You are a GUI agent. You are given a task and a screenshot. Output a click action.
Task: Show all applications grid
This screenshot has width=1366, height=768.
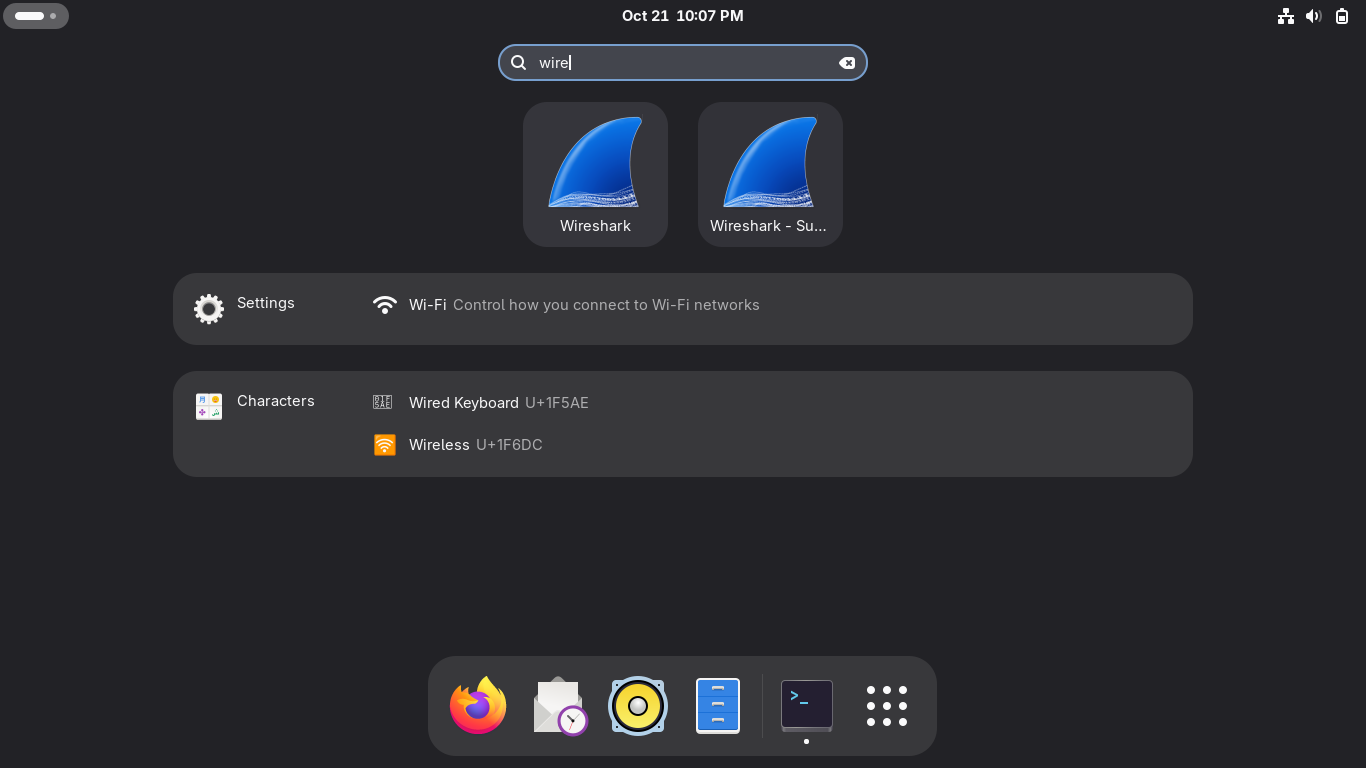click(887, 705)
